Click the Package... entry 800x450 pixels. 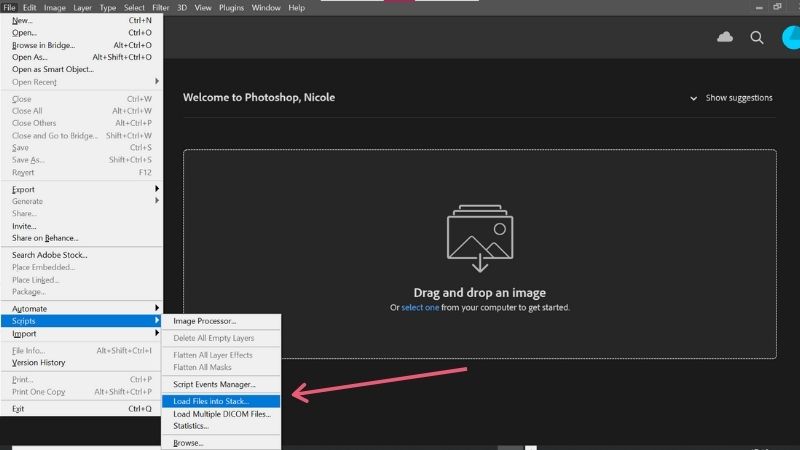click(x=82, y=292)
